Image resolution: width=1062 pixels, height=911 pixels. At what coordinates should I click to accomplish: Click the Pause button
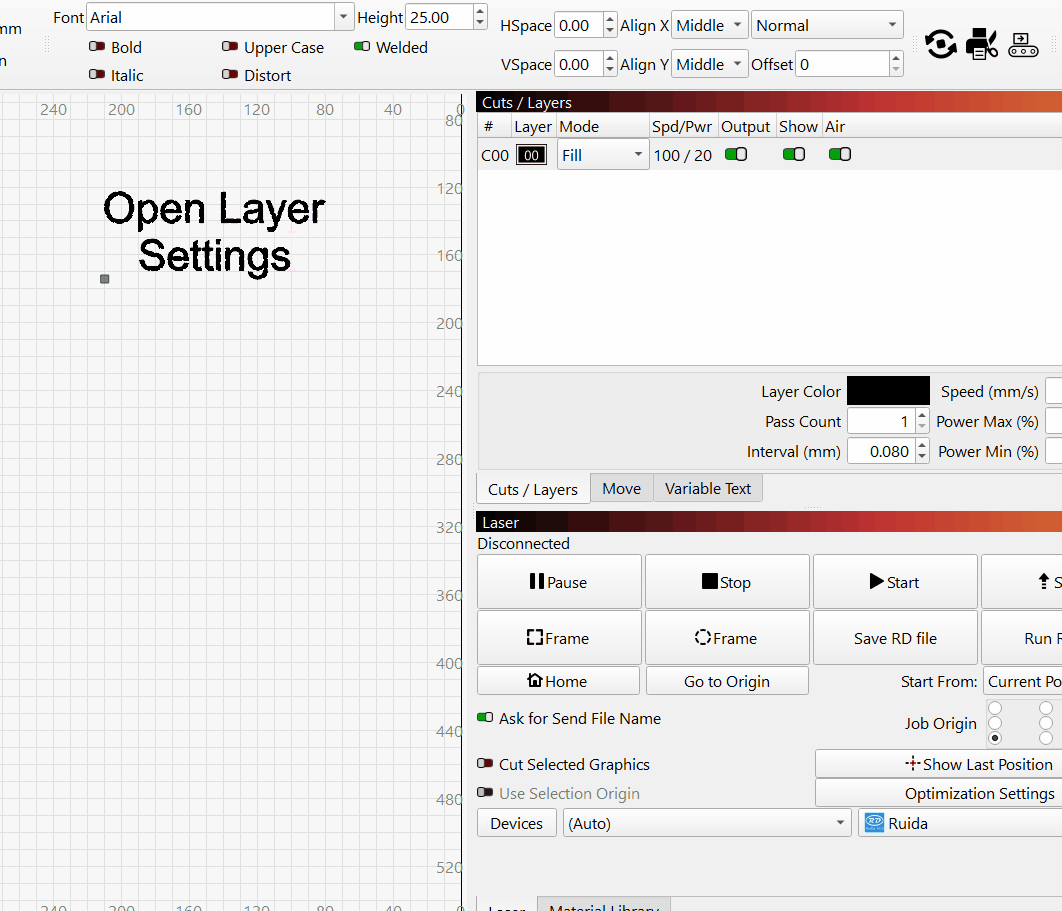point(559,582)
